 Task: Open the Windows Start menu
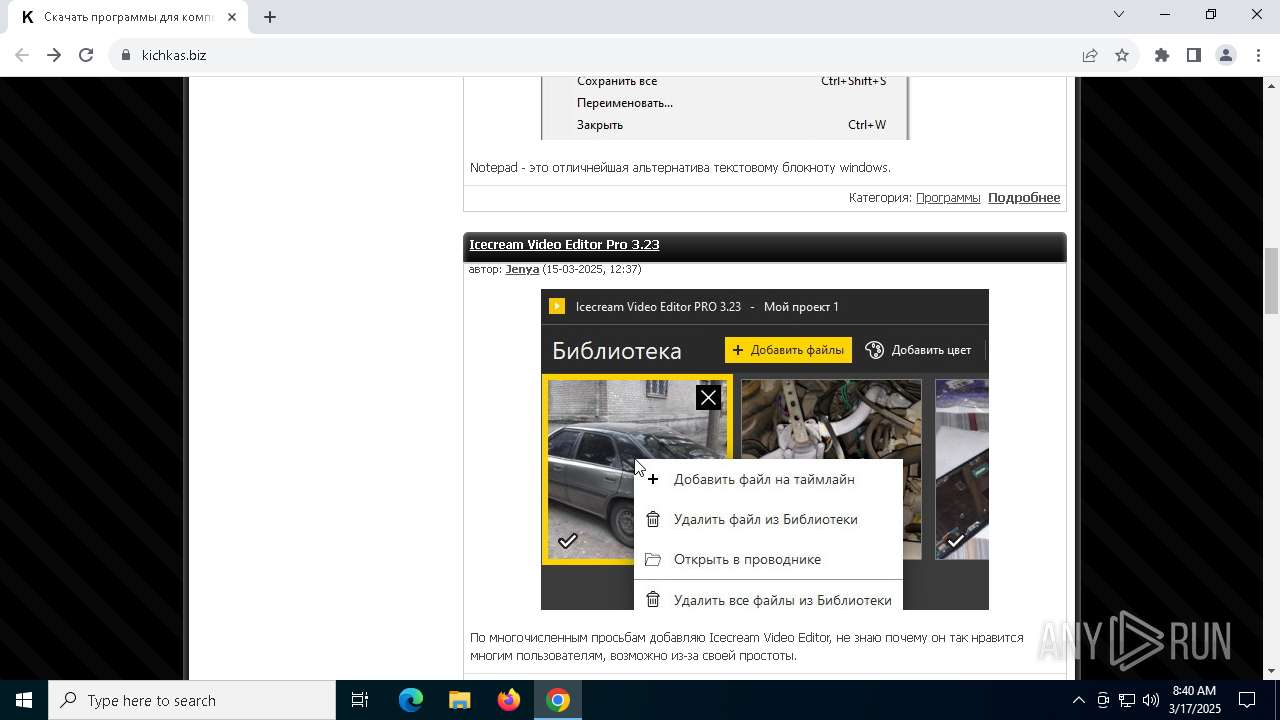coord(24,700)
